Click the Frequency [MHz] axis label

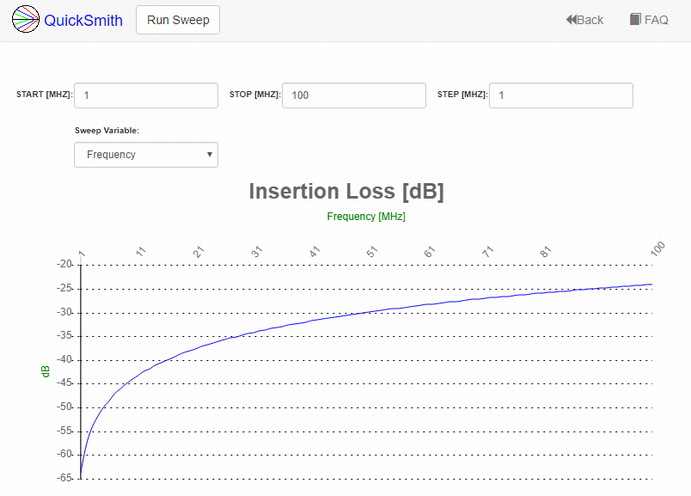click(366, 216)
